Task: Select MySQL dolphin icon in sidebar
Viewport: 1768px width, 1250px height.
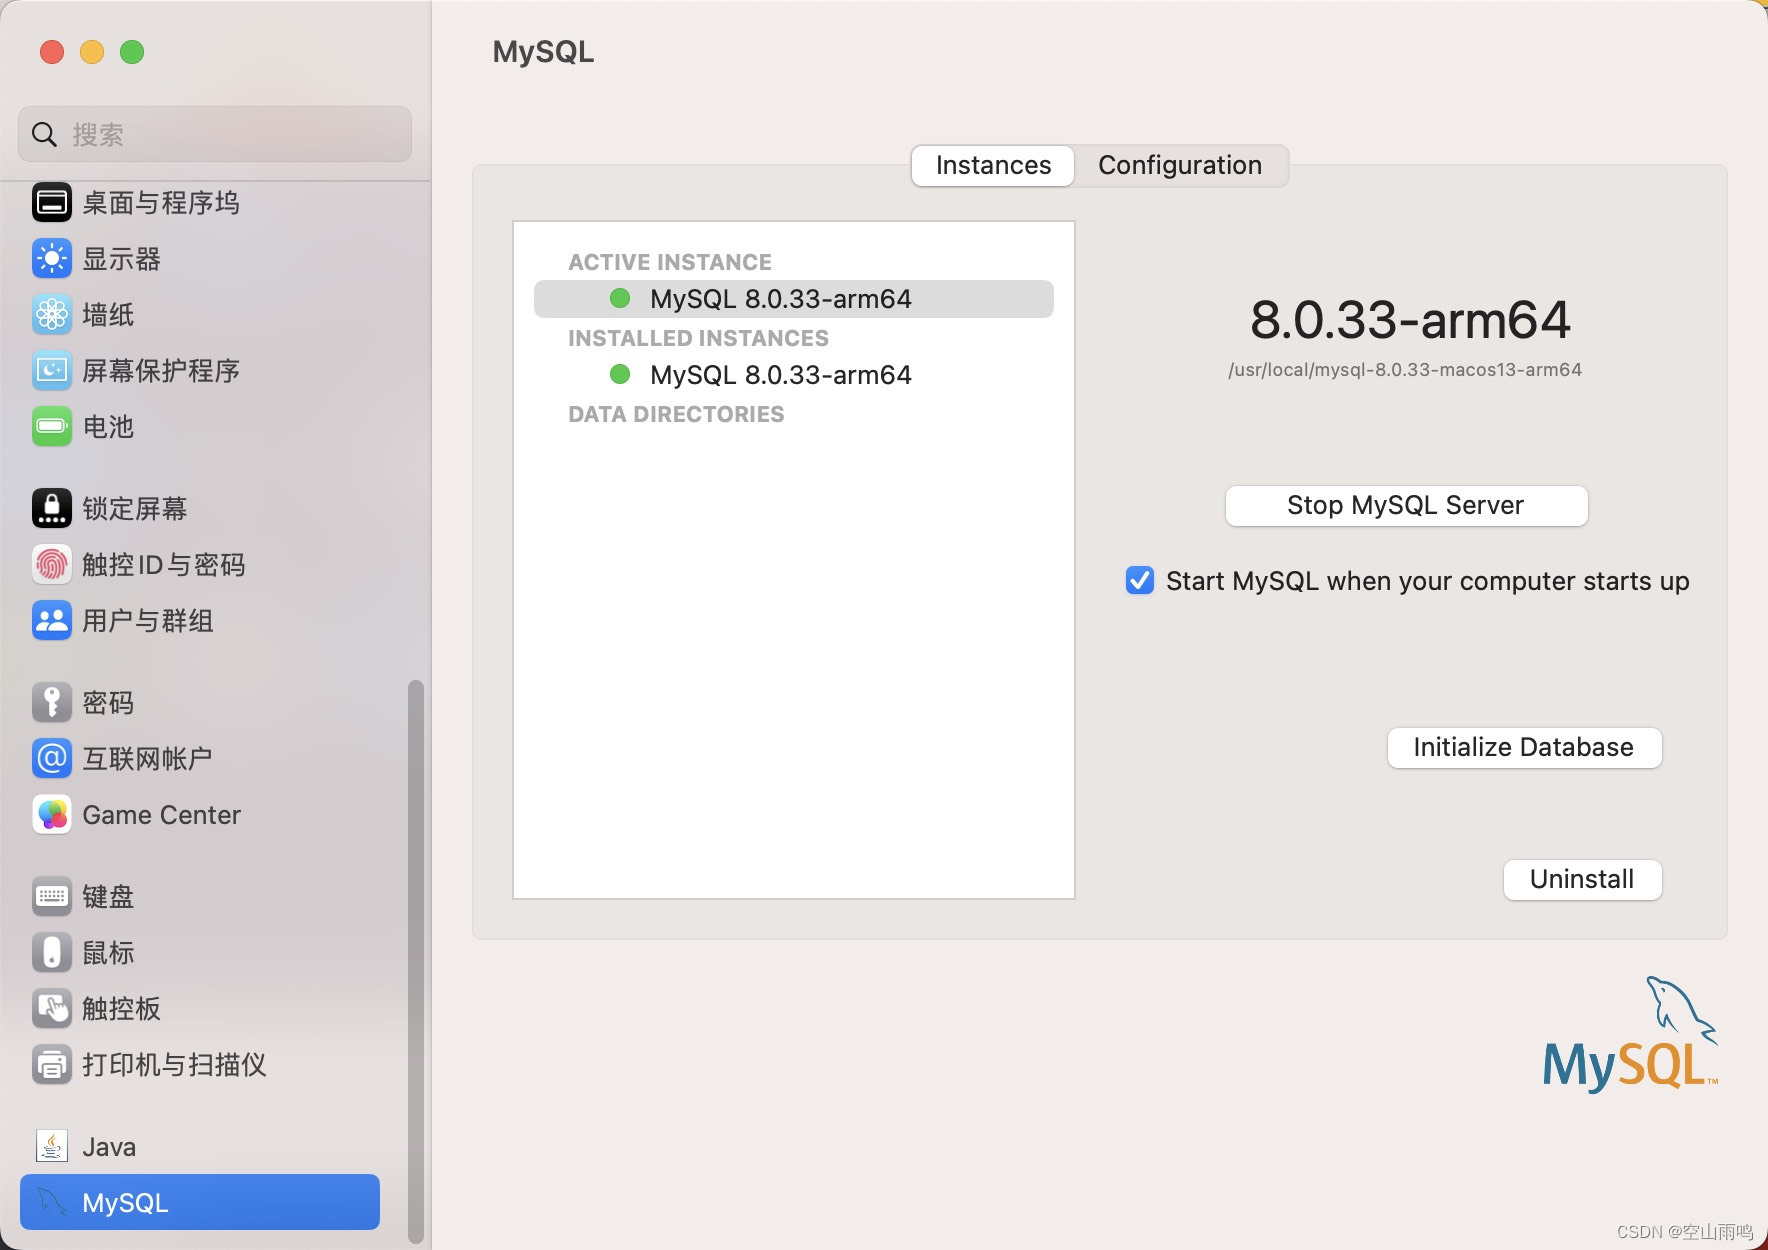Action: 52,1202
